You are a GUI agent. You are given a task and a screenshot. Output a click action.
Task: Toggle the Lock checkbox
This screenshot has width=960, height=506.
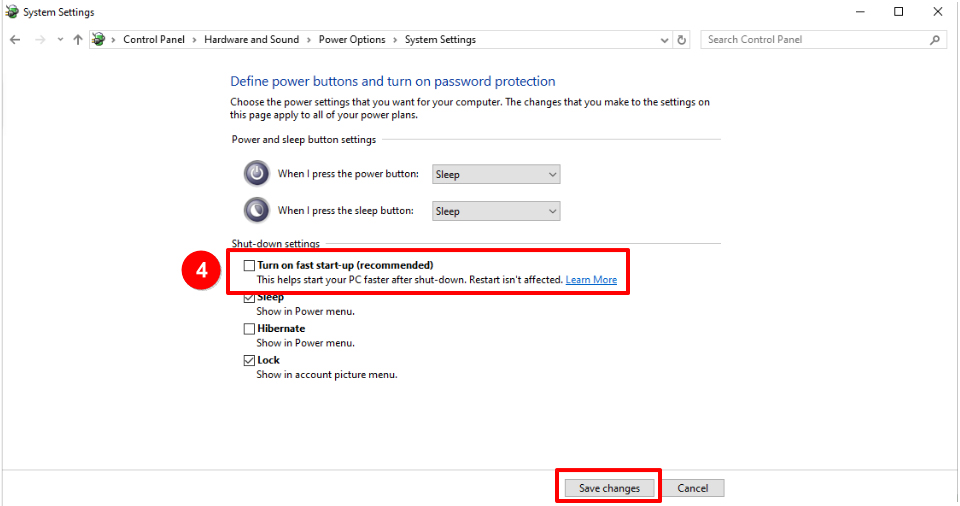coord(249,360)
